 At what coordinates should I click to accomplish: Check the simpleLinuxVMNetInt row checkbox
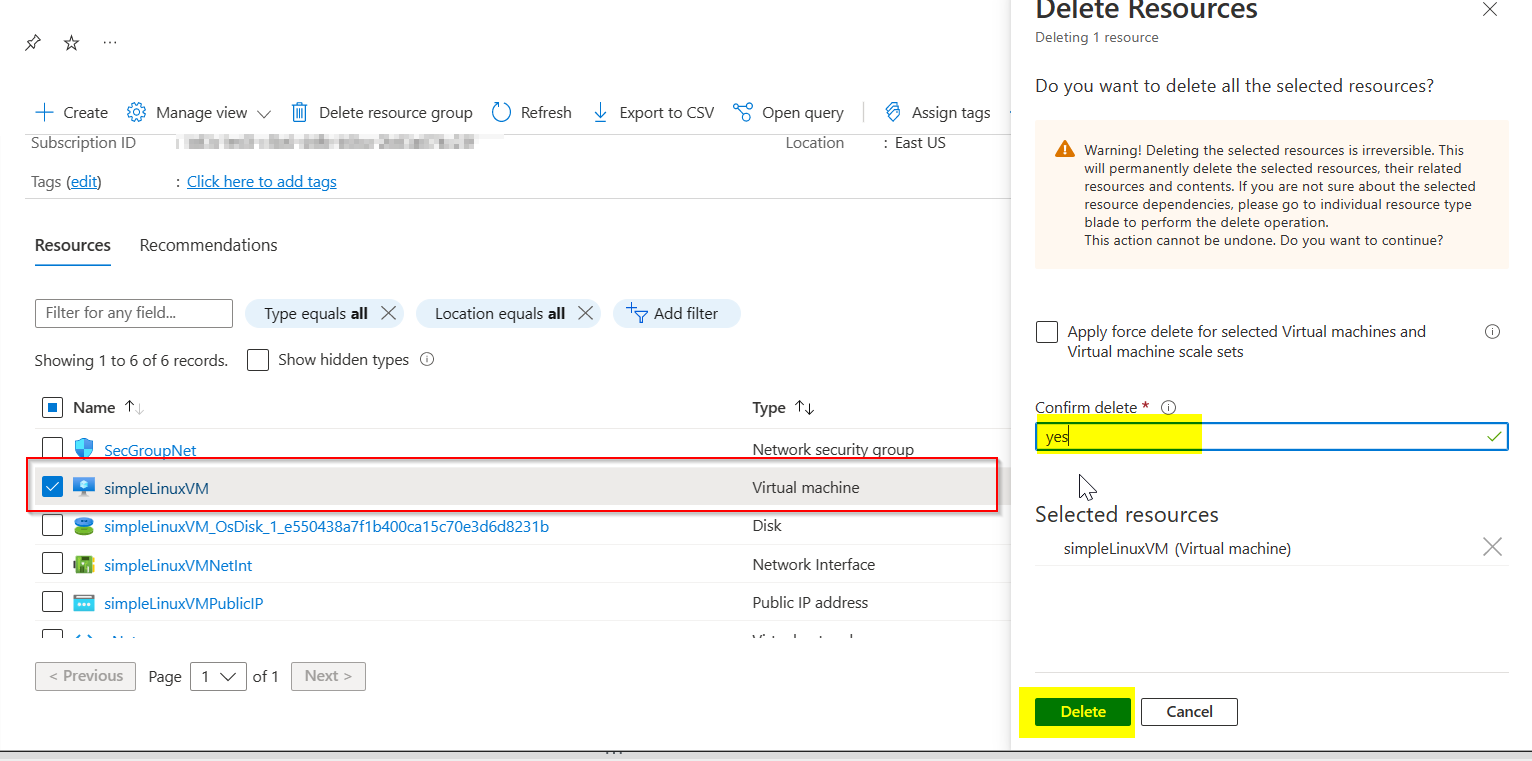53,564
